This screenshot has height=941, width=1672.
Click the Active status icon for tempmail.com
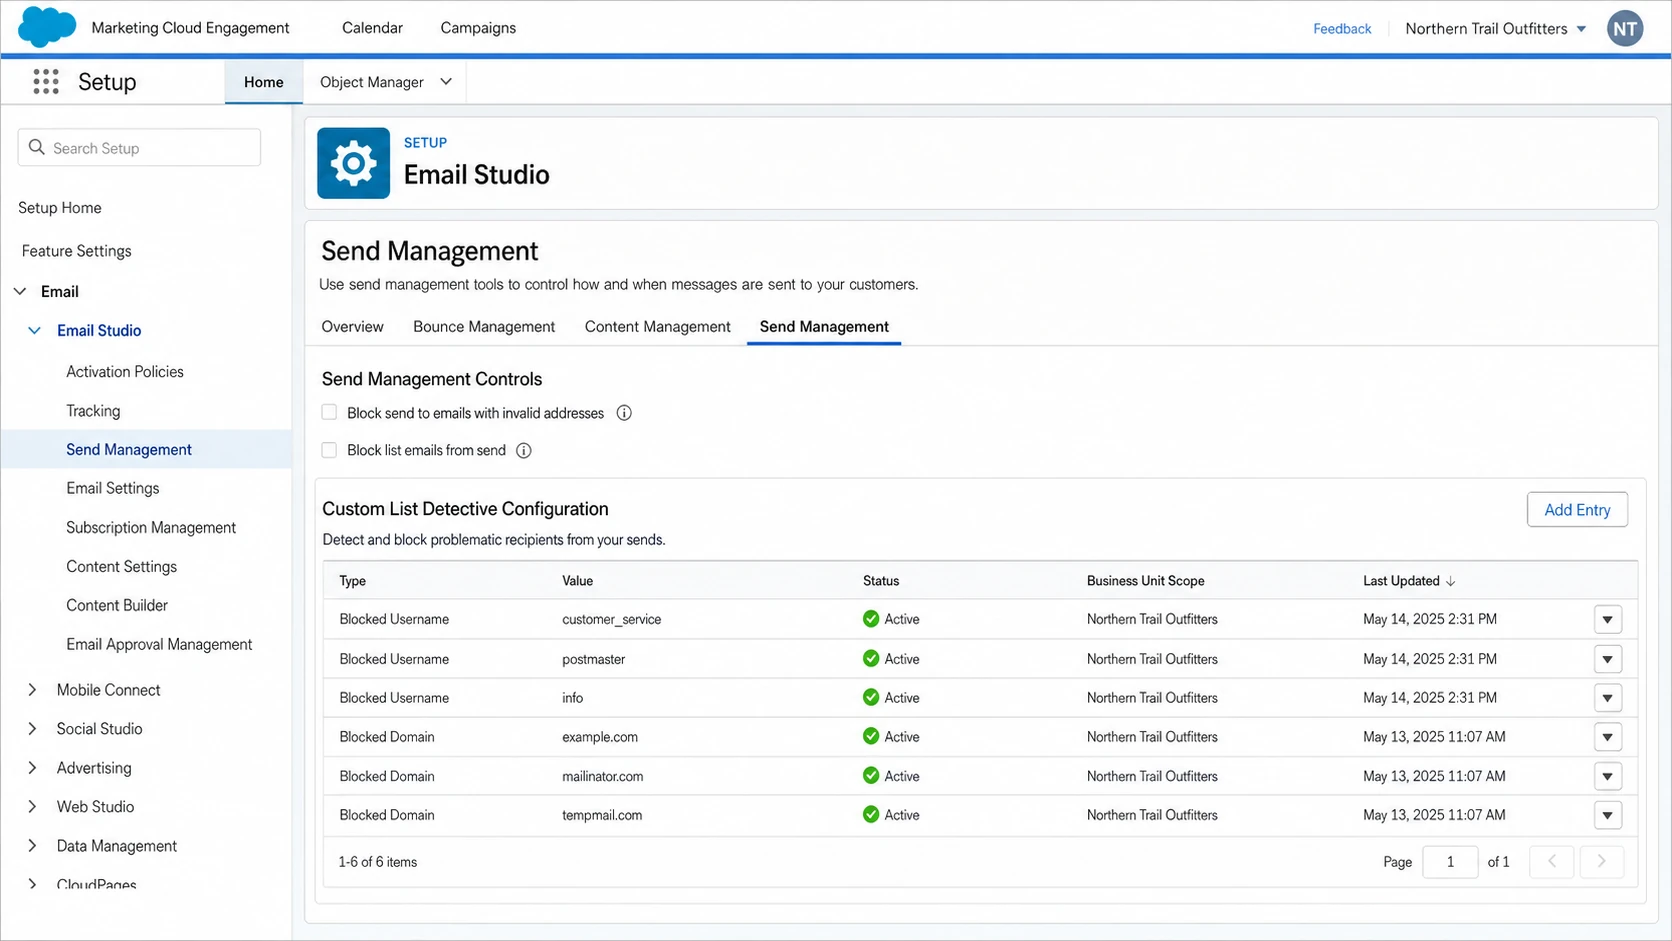point(871,815)
